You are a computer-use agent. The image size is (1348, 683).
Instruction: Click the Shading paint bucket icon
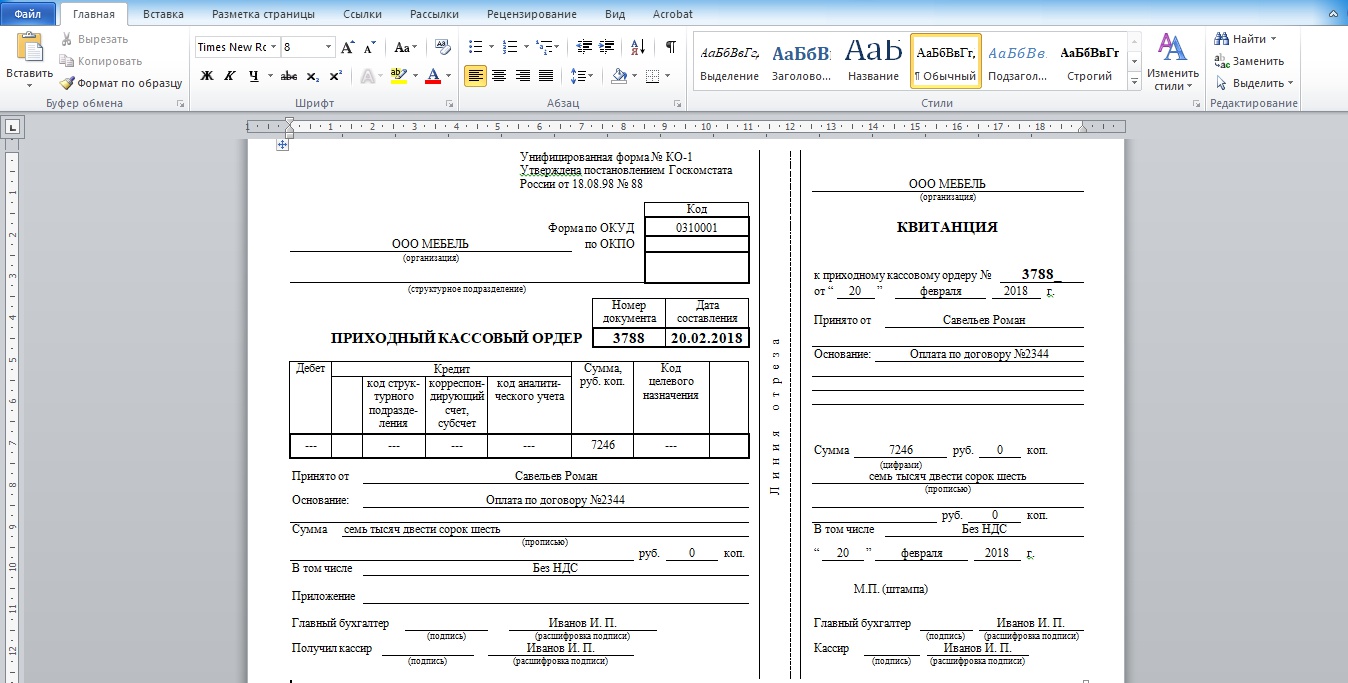tap(618, 76)
